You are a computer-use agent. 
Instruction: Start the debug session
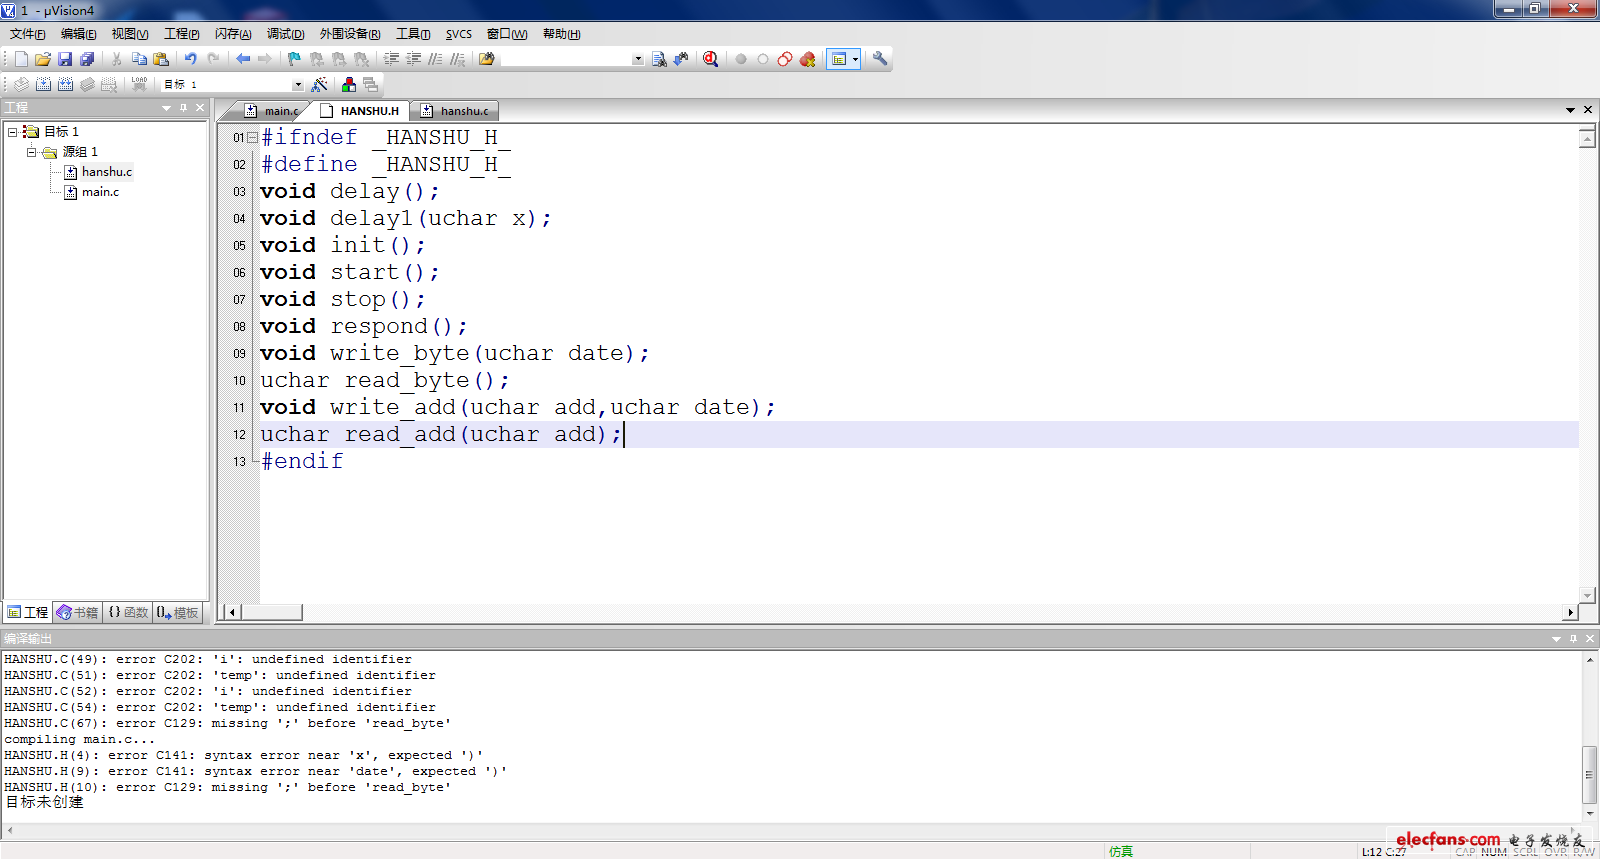pyautogui.click(x=710, y=59)
